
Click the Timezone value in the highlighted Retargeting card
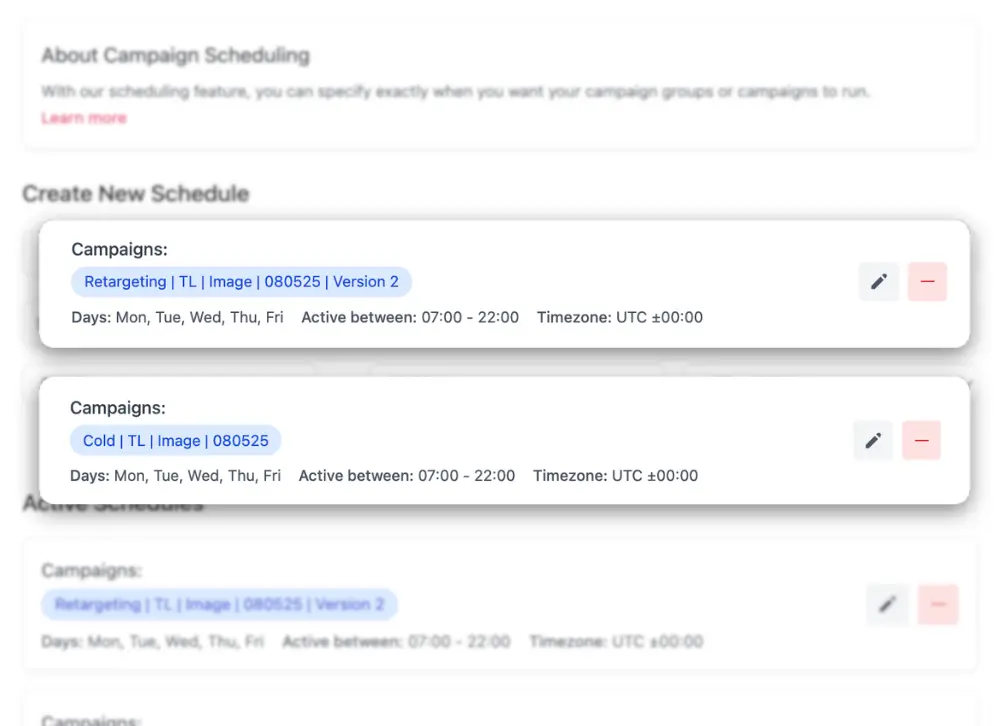(659, 317)
